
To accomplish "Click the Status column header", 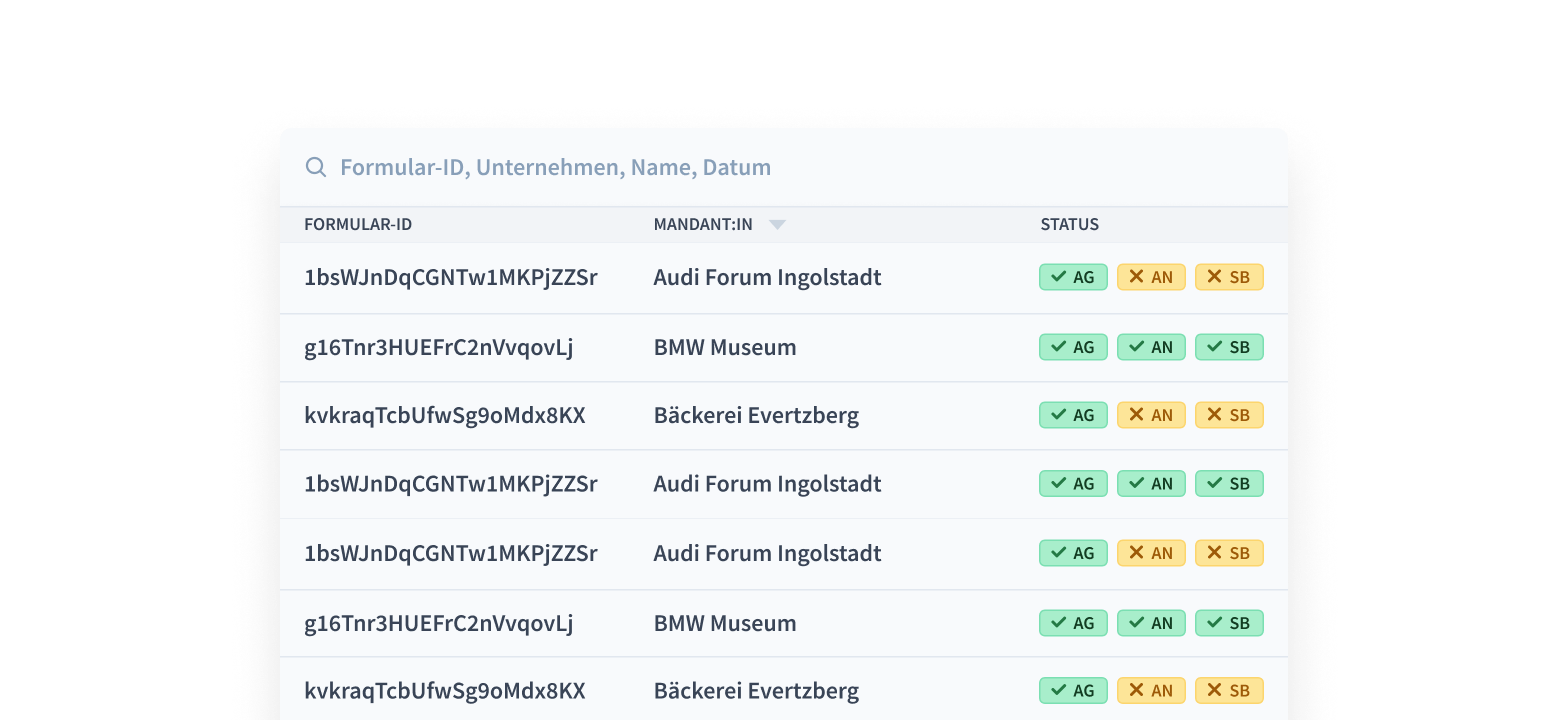I will (x=1069, y=225).
